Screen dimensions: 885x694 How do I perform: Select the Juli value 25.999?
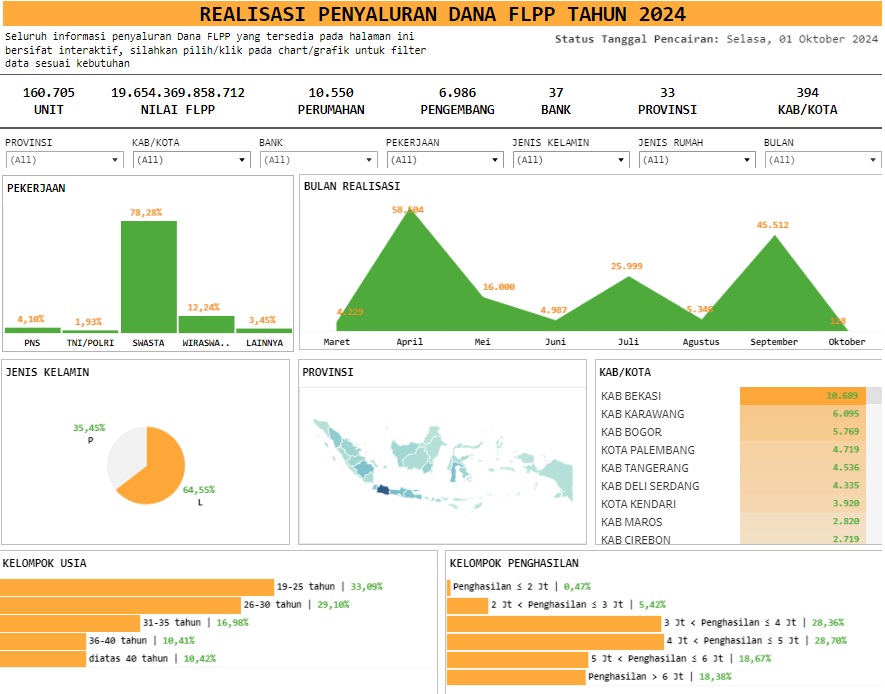click(x=626, y=266)
